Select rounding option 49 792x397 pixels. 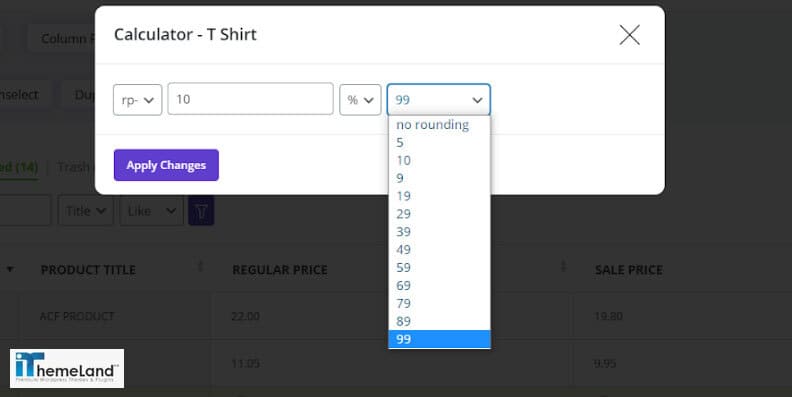tap(439, 250)
